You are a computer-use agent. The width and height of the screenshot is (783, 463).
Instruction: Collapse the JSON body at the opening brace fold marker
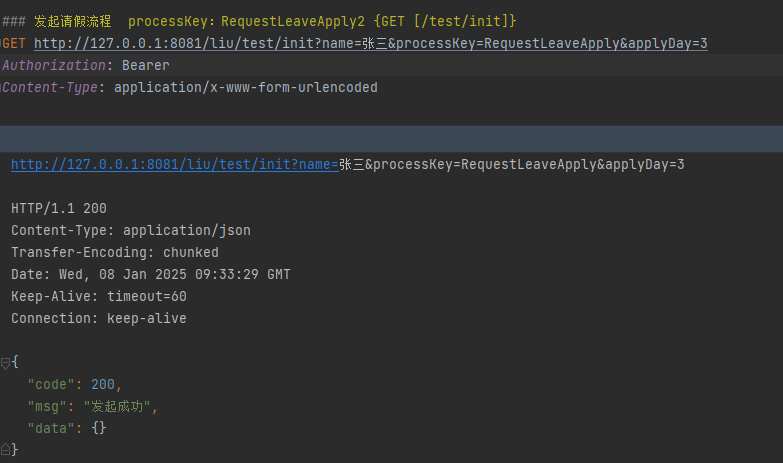point(5,362)
